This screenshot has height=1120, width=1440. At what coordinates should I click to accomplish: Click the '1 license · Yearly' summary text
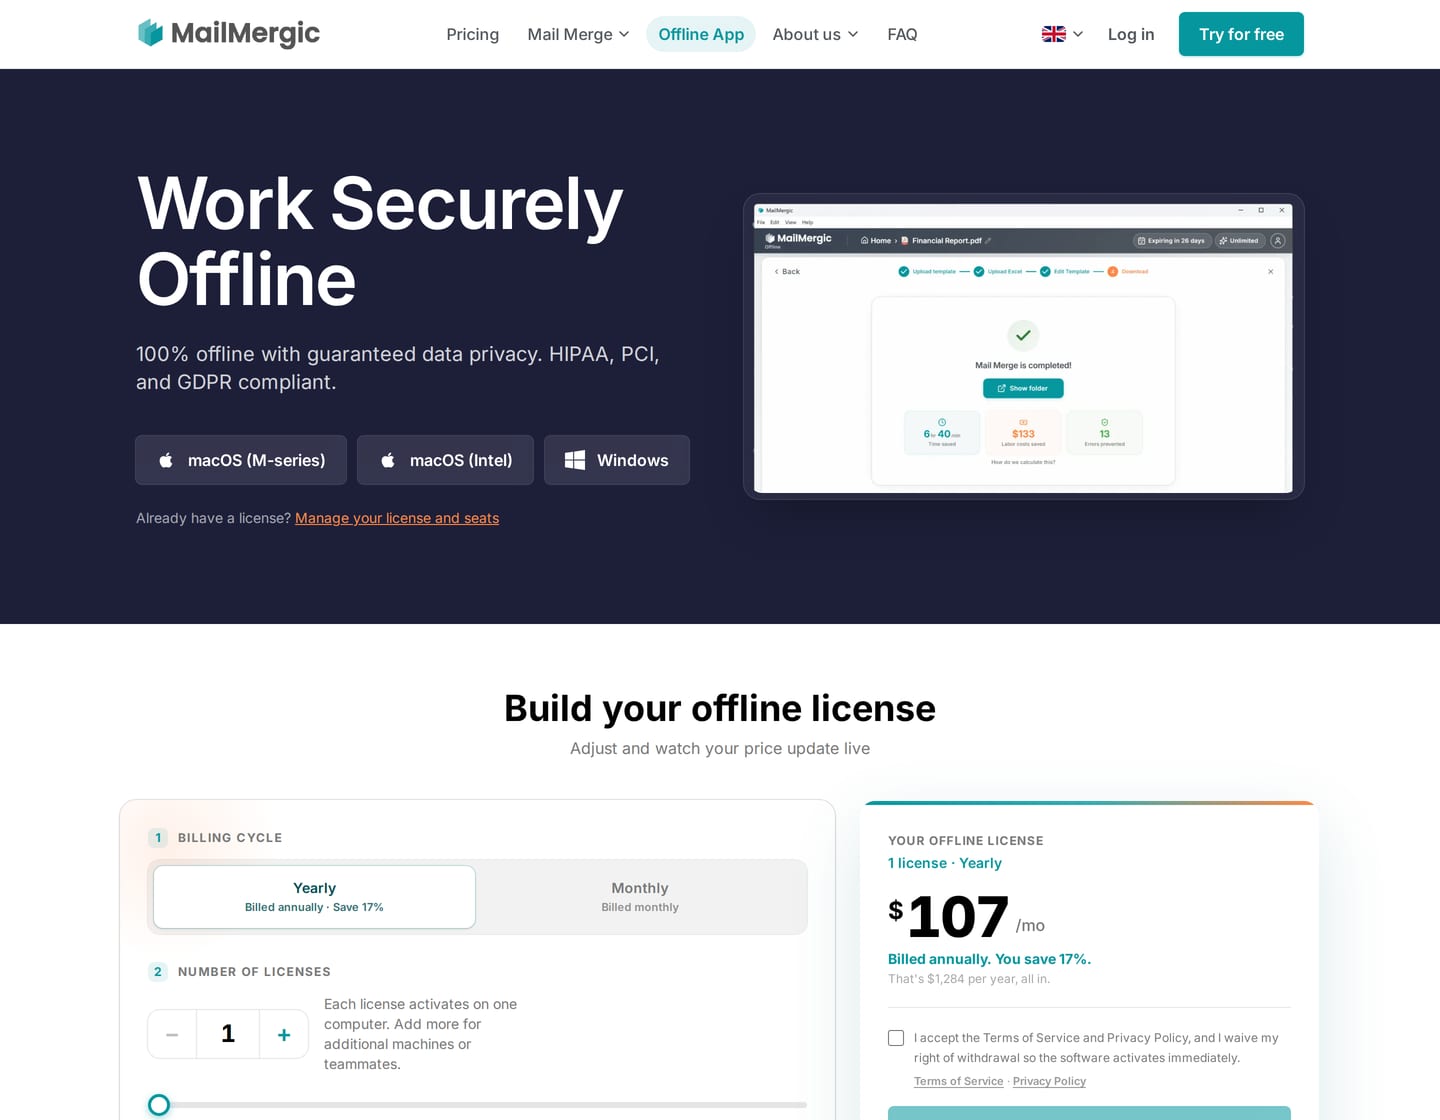tap(945, 863)
